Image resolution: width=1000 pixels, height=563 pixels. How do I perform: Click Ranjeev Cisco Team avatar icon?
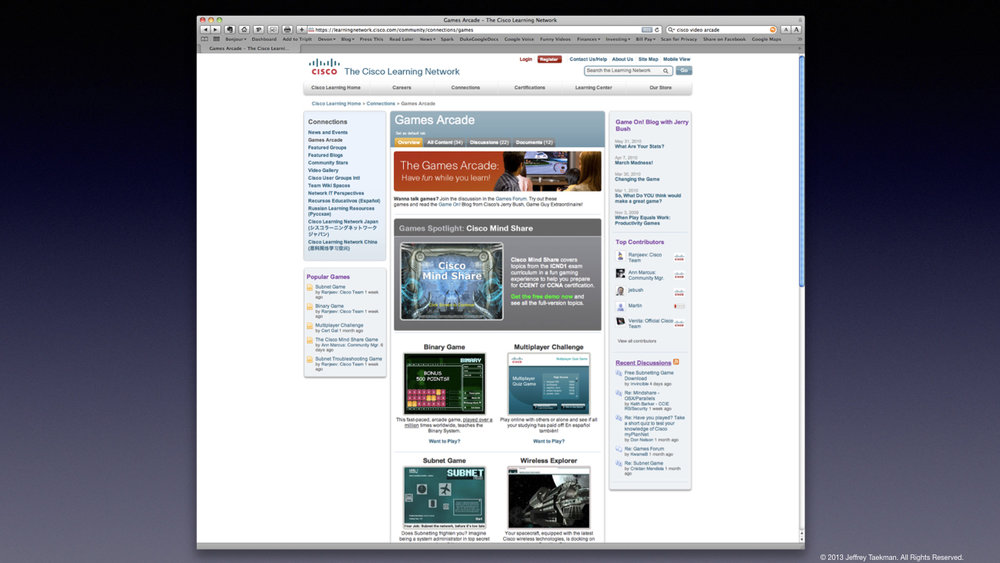pos(620,256)
